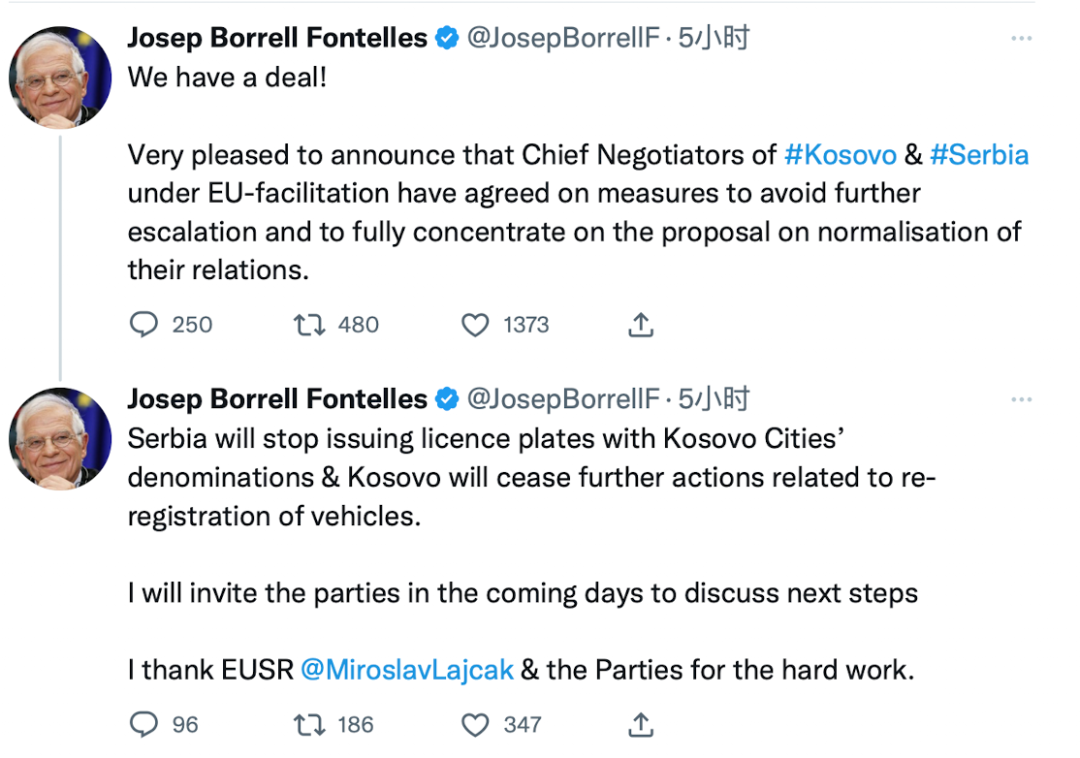This screenshot has height=758, width=1080.
Task: Share the second tweet via upload icon
Action: click(641, 724)
